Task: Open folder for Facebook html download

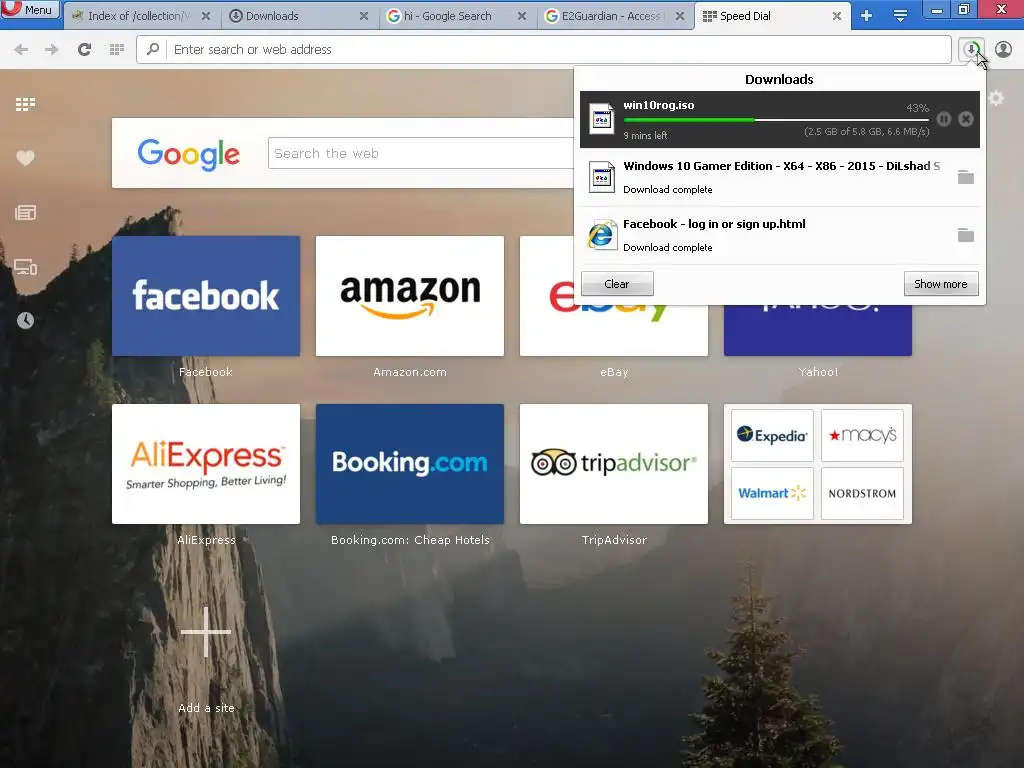Action: point(965,235)
